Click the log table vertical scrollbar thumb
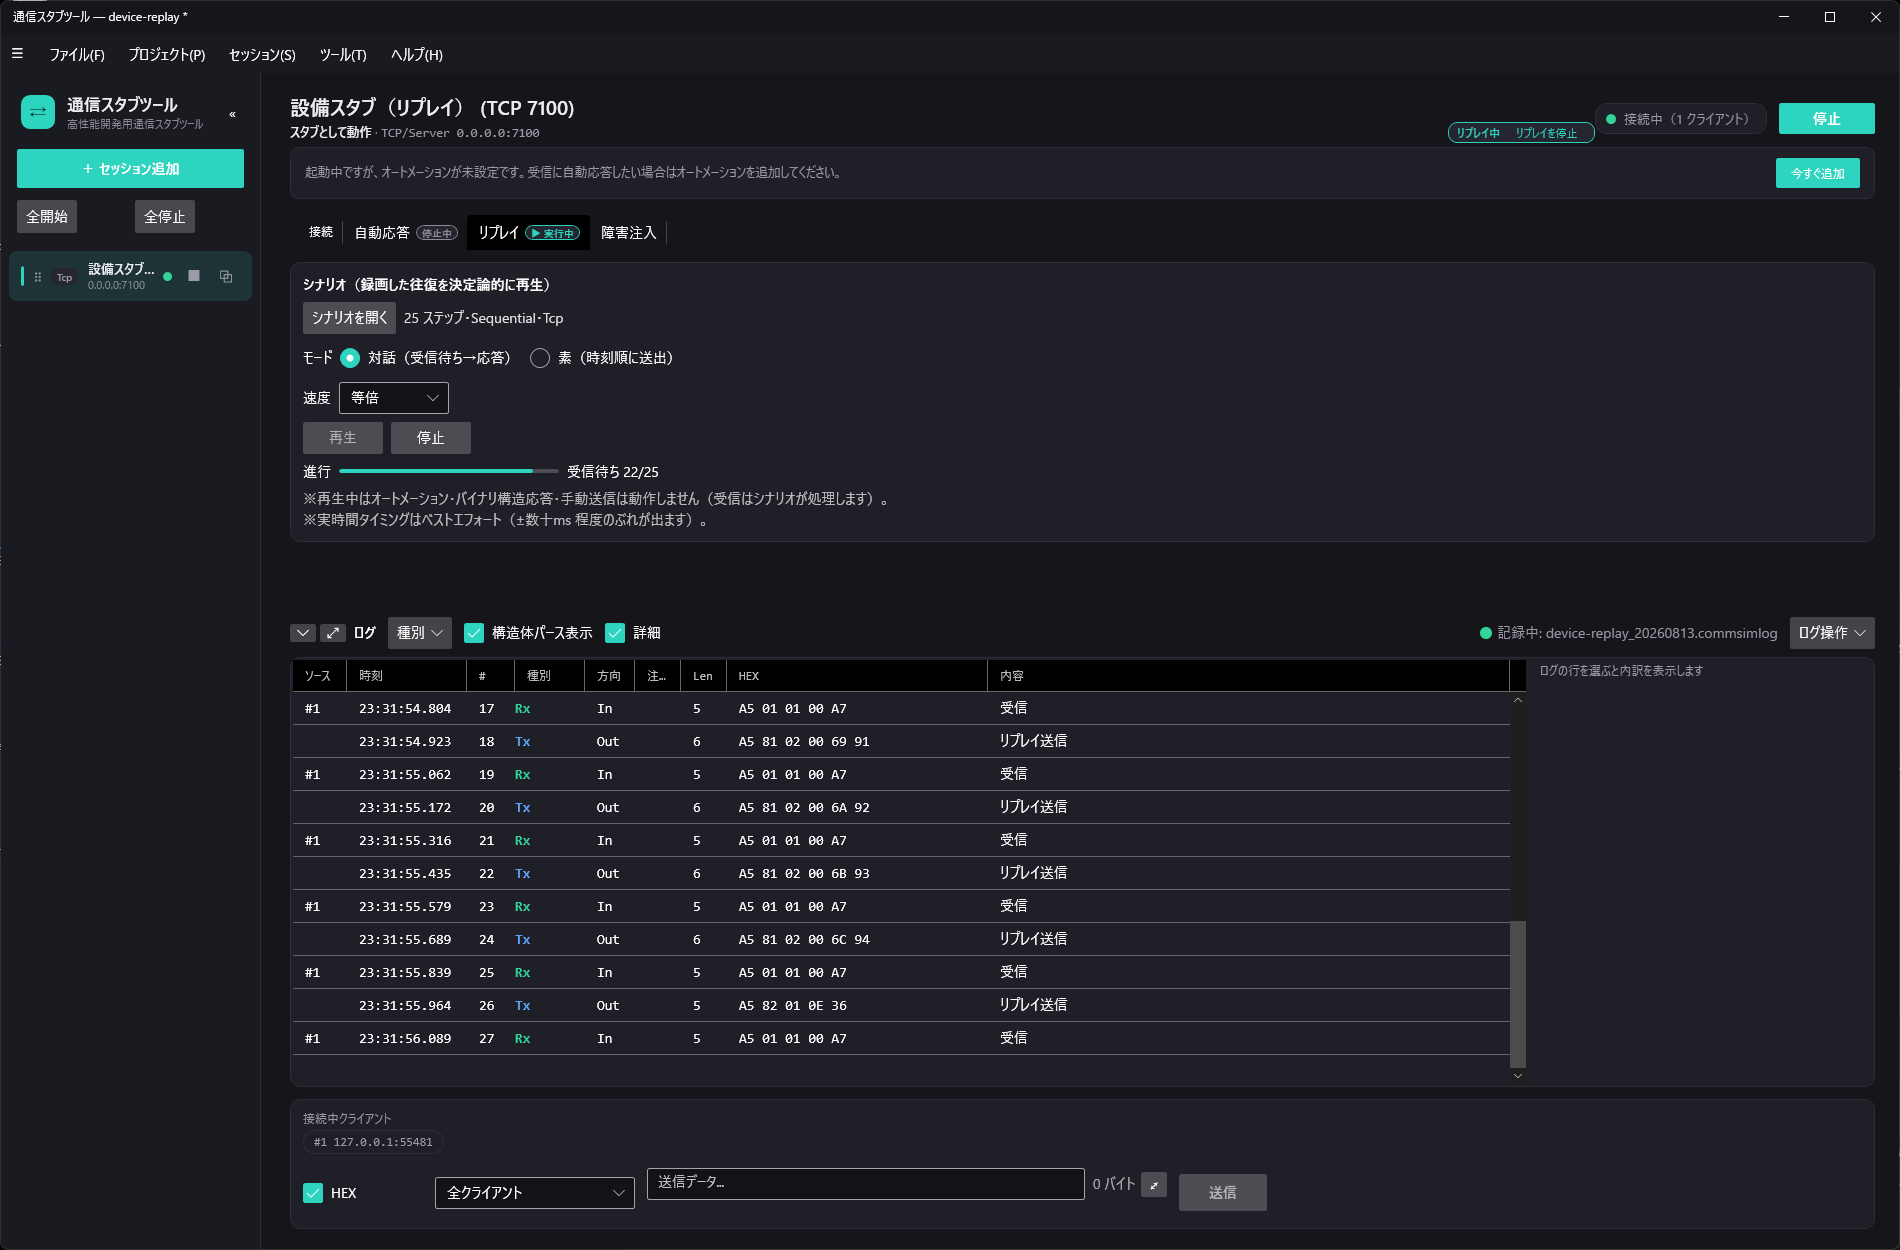The image size is (1900, 1250). (x=1518, y=994)
